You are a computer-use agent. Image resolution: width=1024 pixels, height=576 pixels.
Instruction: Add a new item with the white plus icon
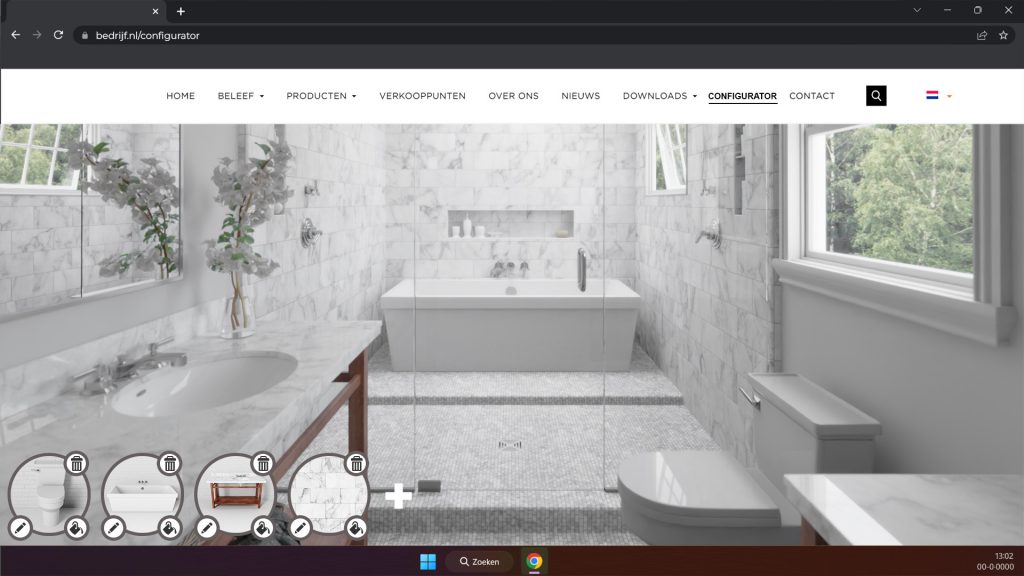point(398,496)
